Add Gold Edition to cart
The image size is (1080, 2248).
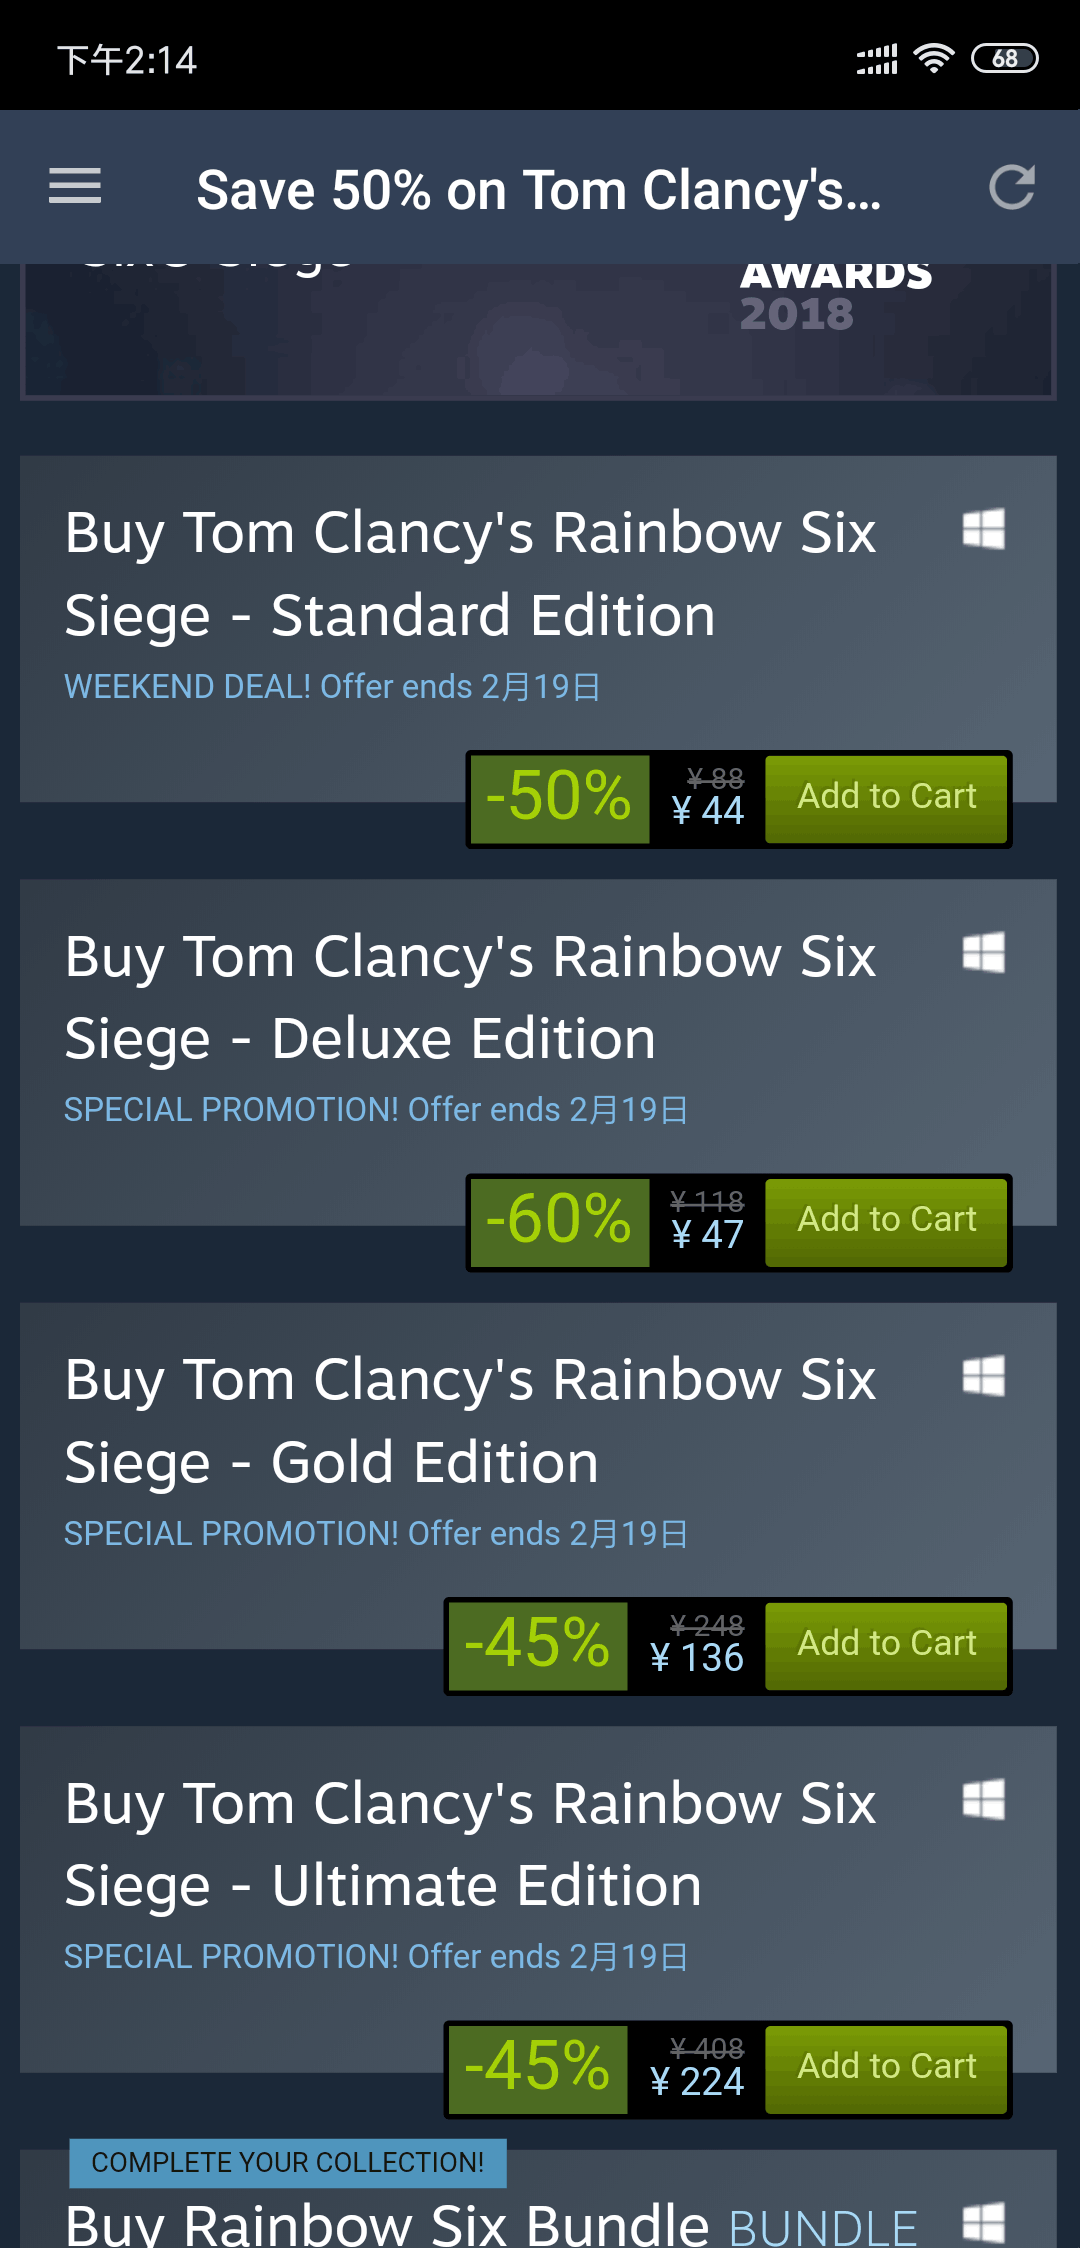pos(886,1644)
